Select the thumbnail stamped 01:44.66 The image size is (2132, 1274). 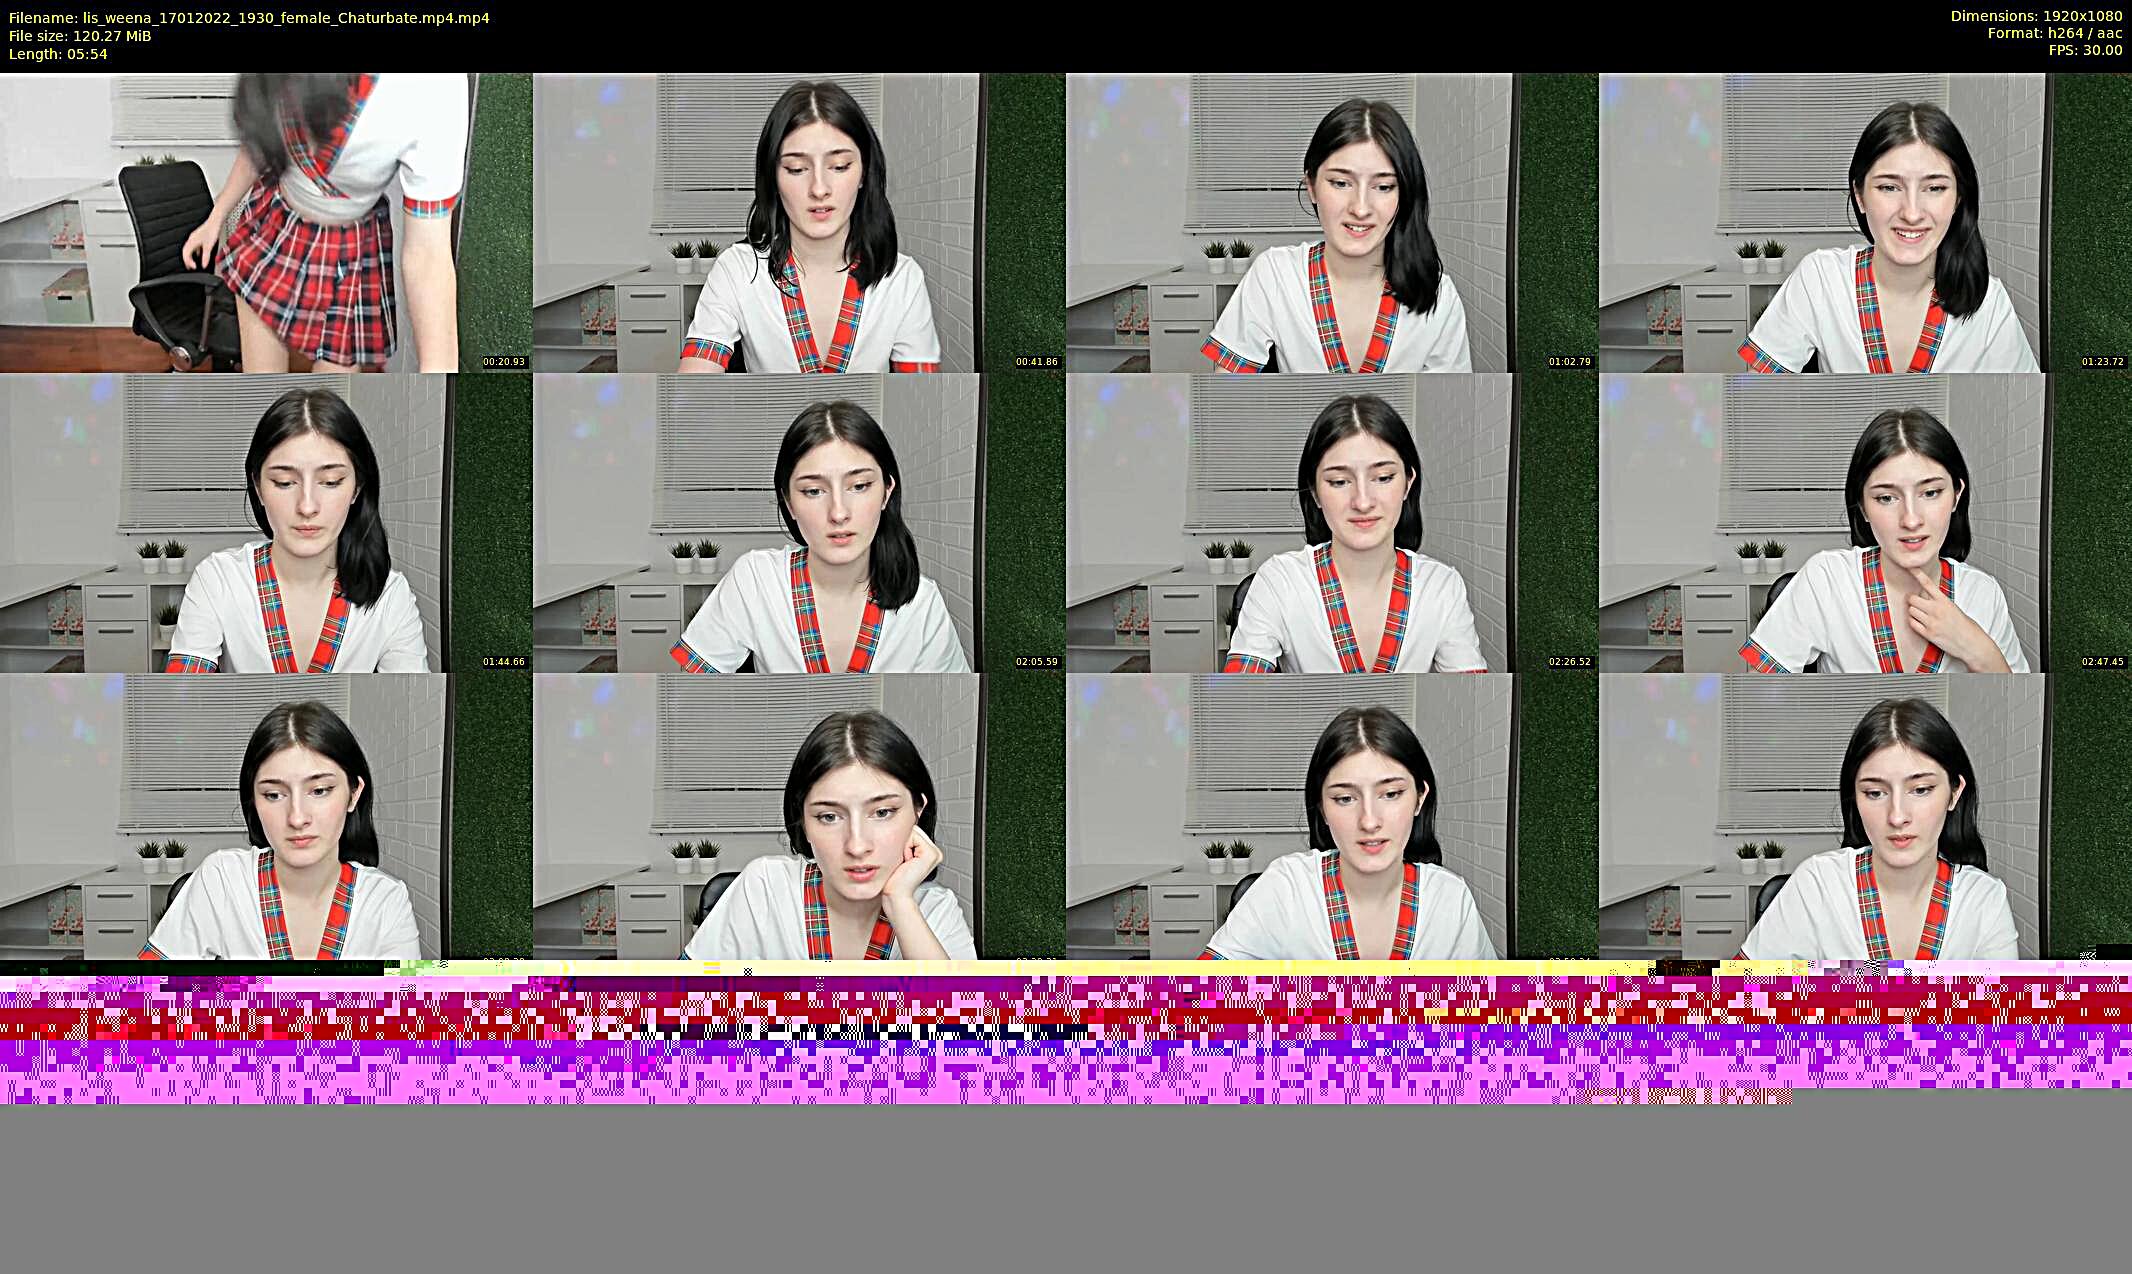click(x=265, y=522)
